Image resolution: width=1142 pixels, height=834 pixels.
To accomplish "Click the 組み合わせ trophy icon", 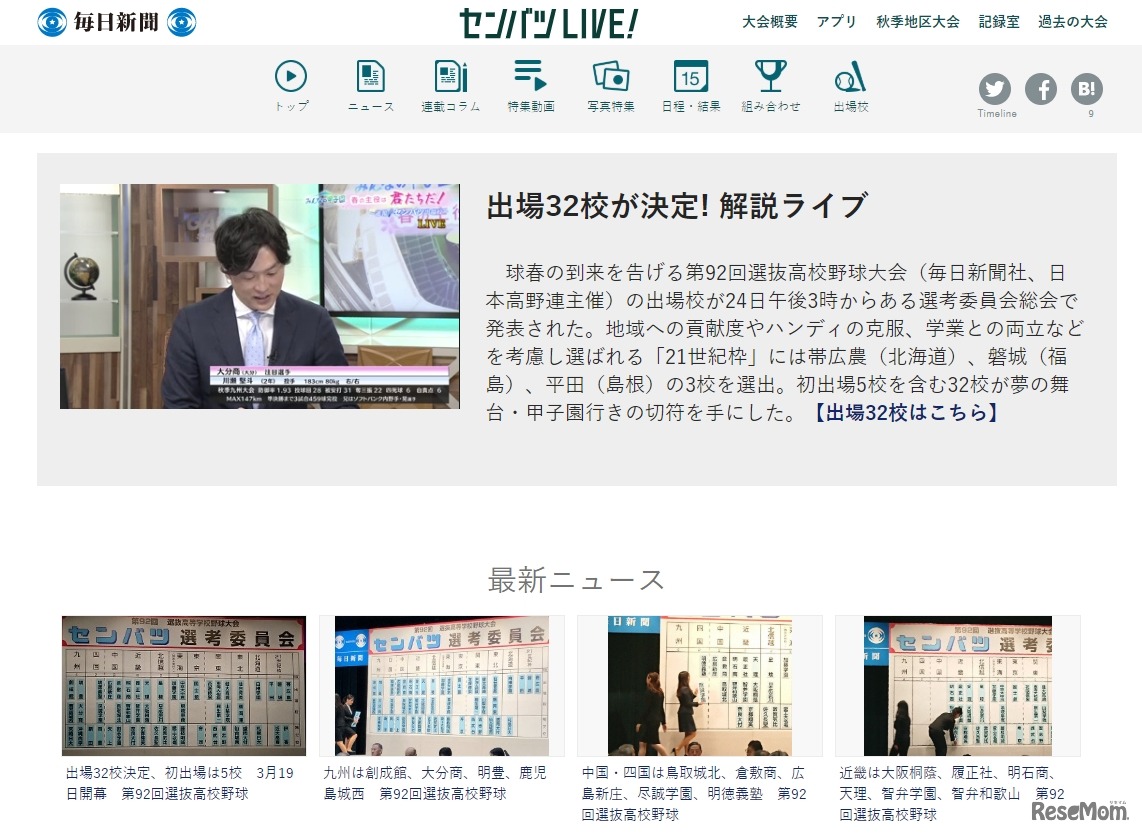I will pyautogui.click(x=769, y=75).
